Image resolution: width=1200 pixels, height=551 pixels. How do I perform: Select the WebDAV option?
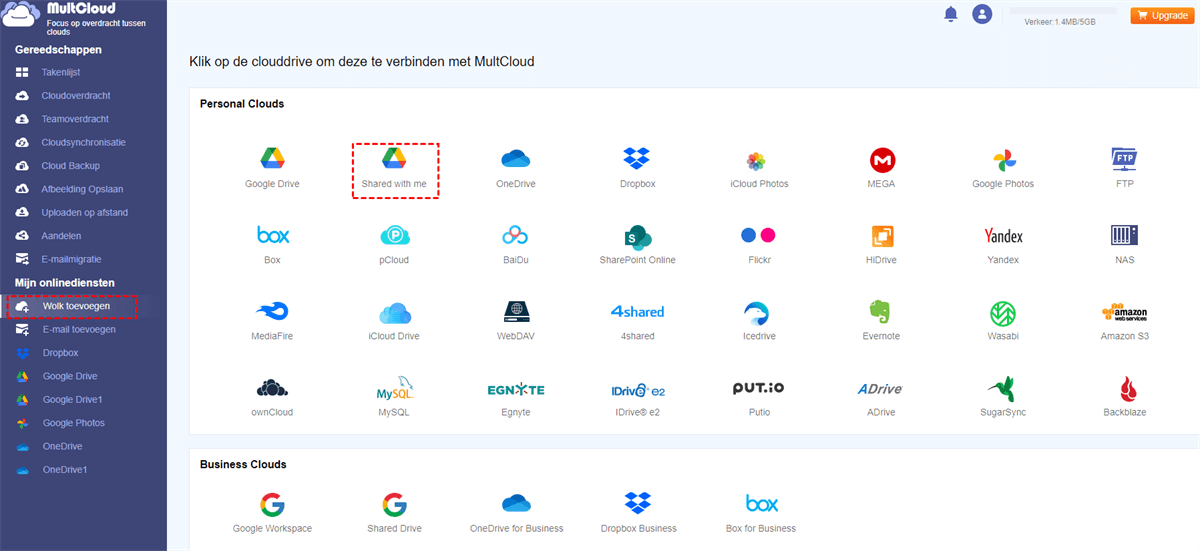(x=515, y=320)
